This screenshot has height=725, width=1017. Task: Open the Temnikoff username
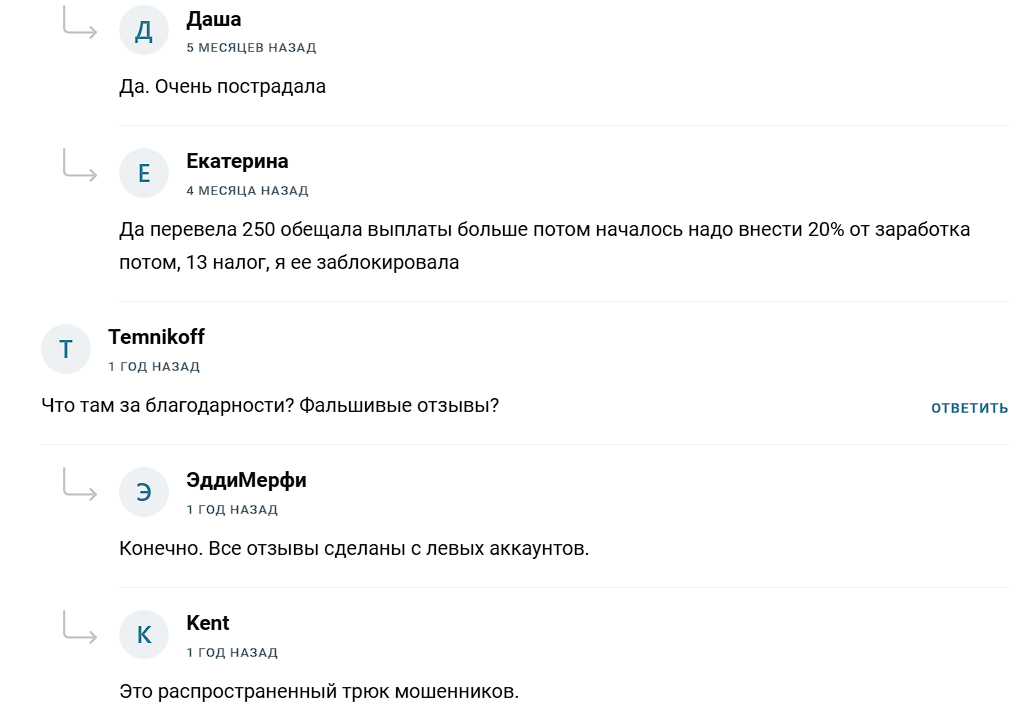[x=156, y=337]
